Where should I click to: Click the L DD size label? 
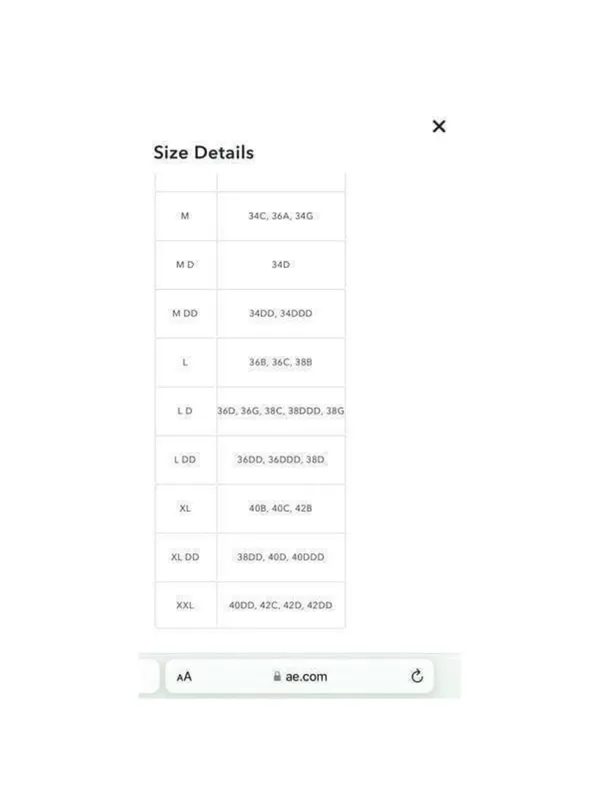tap(185, 459)
